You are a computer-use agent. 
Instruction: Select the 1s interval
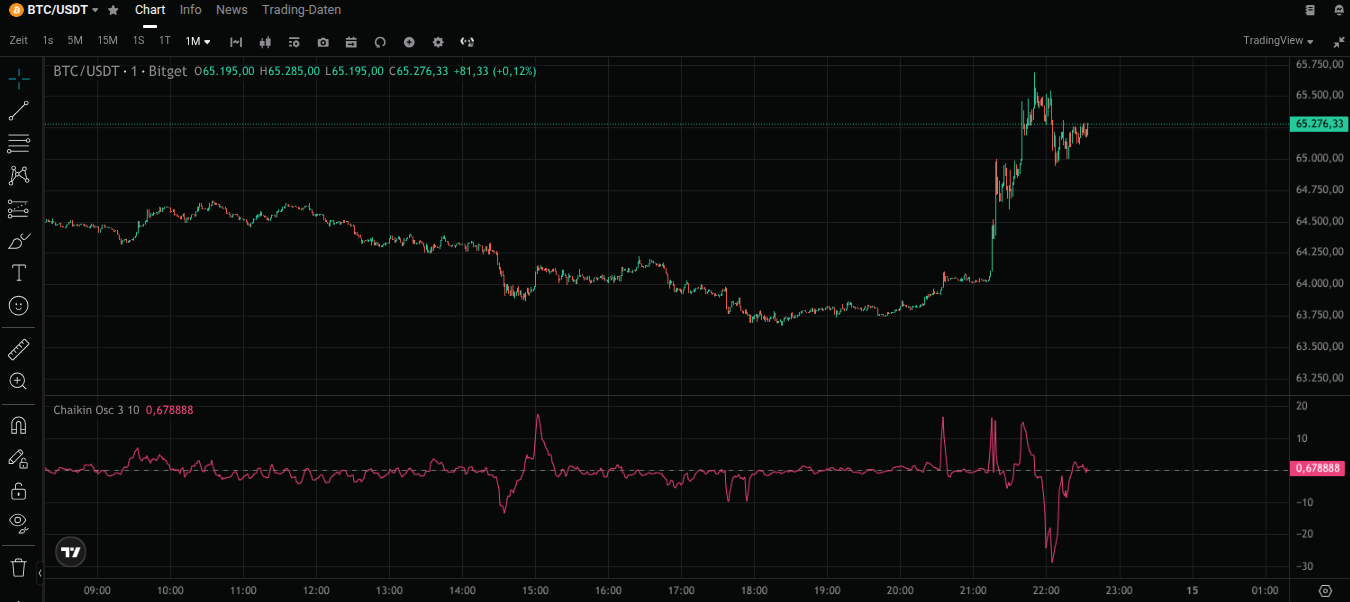48,41
